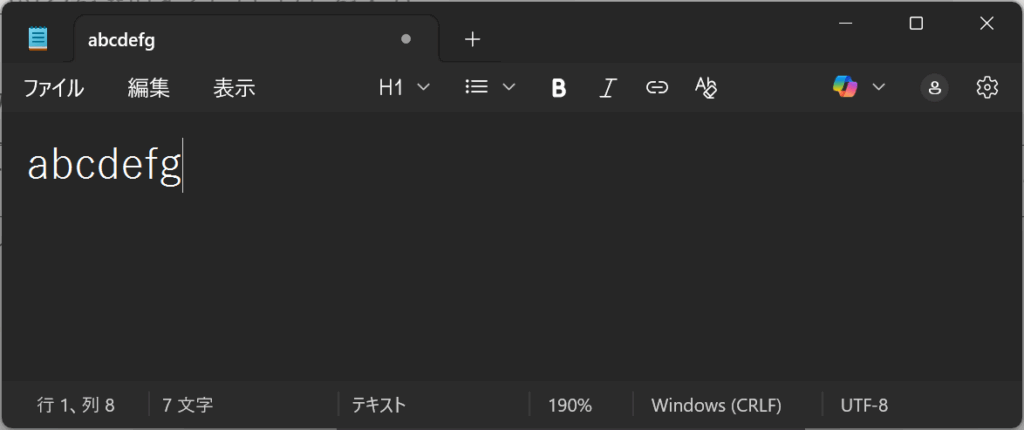This screenshot has height=430, width=1024.
Task: Toggle italic formatting
Action: 607,88
